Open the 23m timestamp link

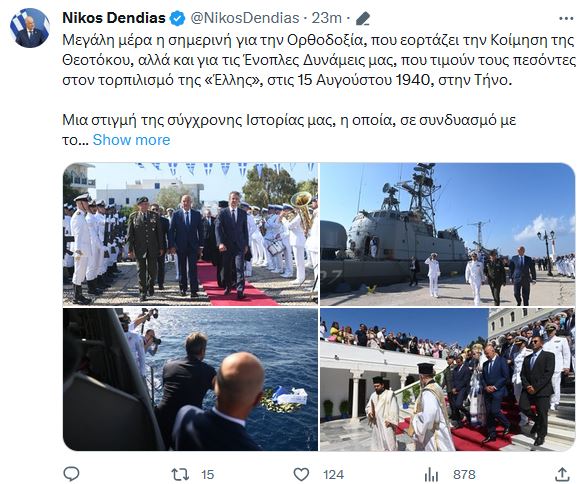pyautogui.click(x=327, y=18)
